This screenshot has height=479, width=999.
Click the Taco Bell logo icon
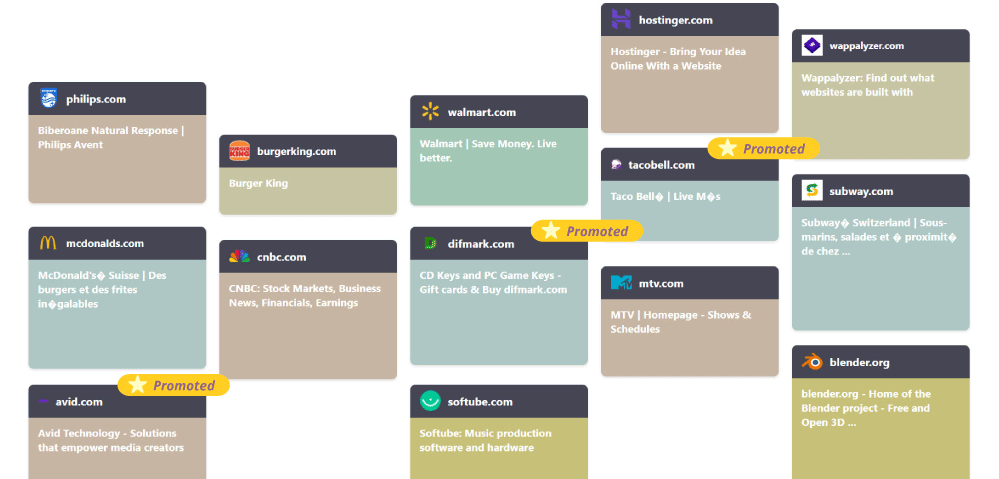pos(619,165)
